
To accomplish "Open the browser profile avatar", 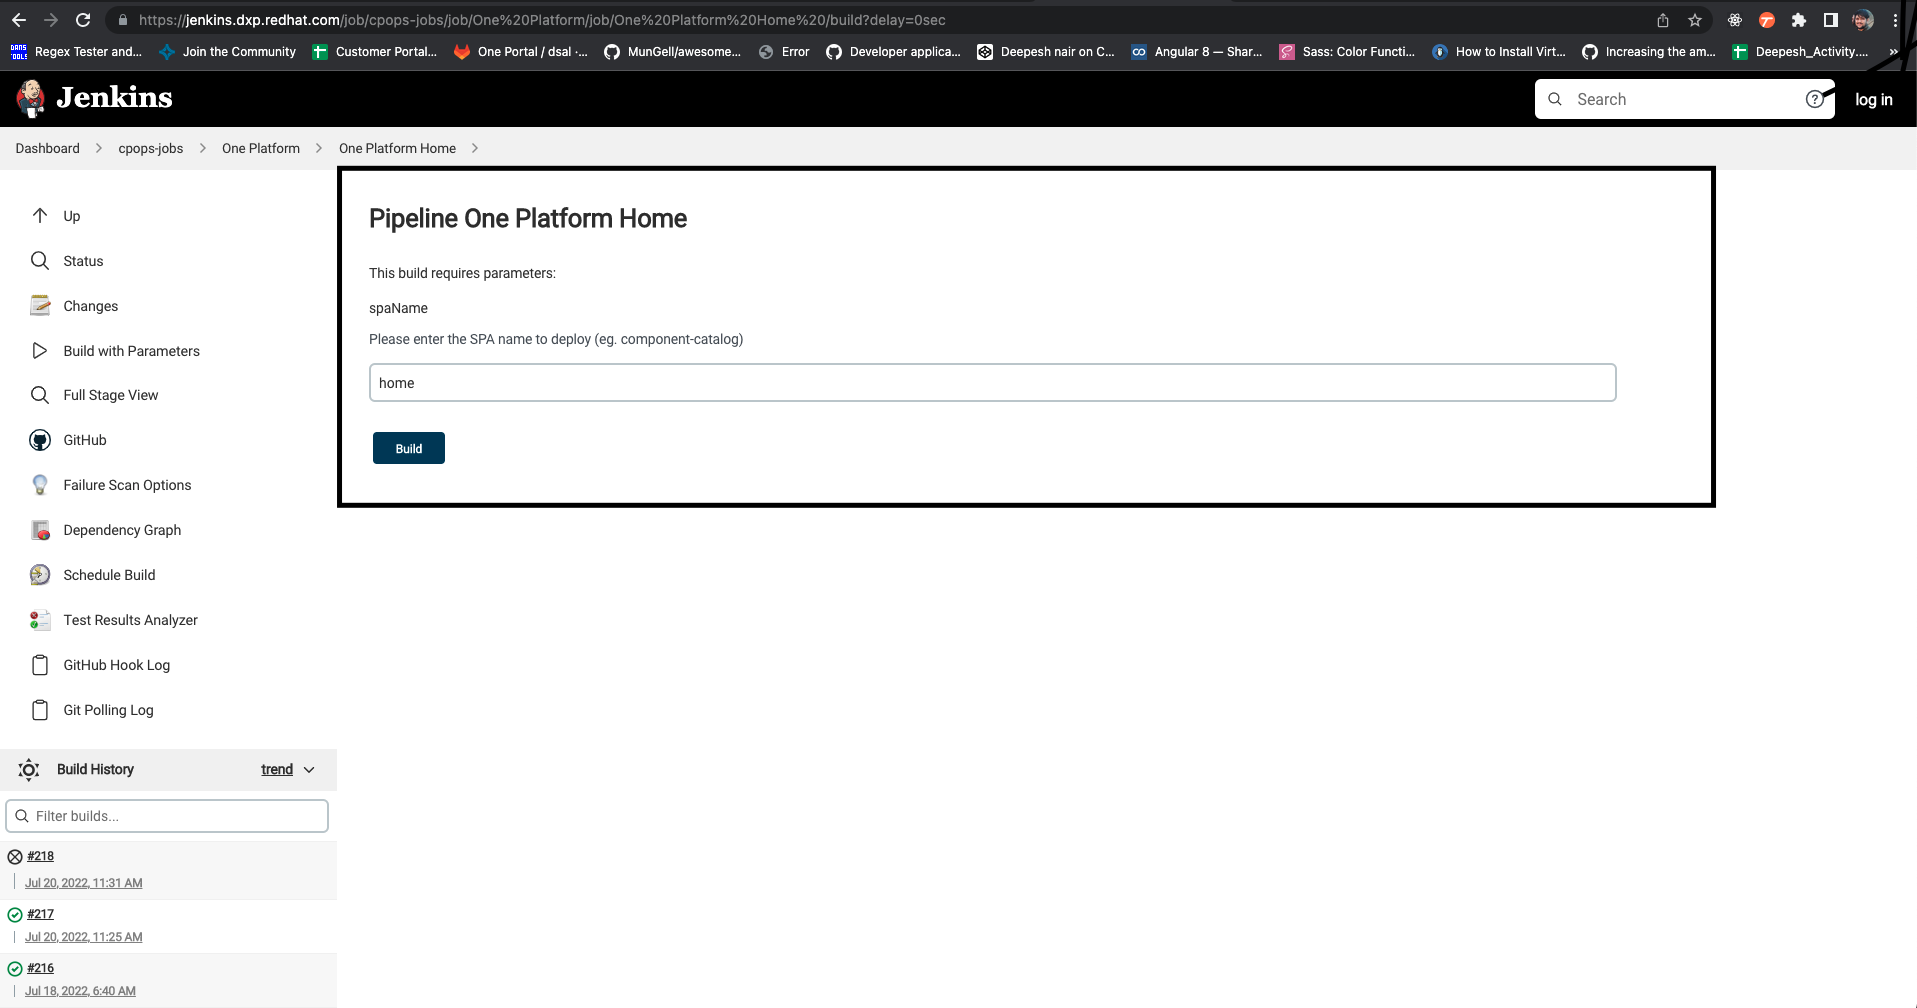I will 1863,20.
